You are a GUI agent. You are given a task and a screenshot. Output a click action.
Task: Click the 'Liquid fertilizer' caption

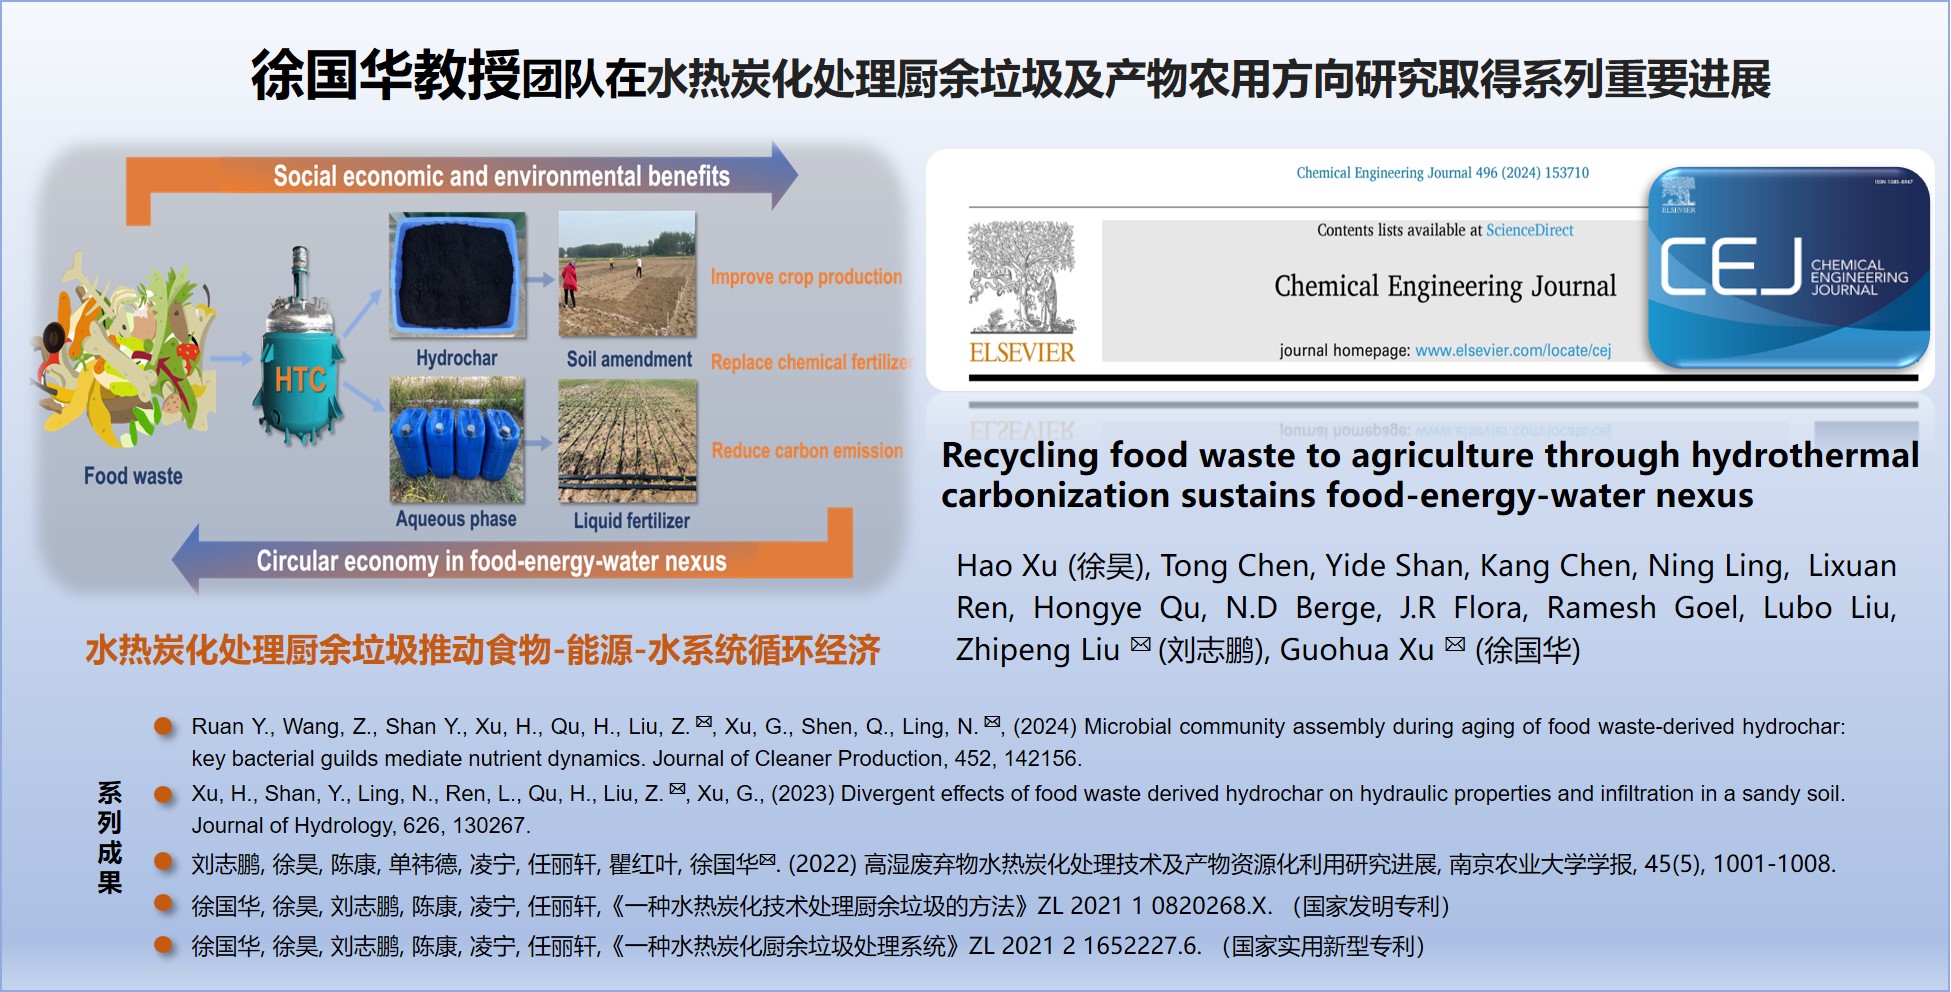pos(631,521)
